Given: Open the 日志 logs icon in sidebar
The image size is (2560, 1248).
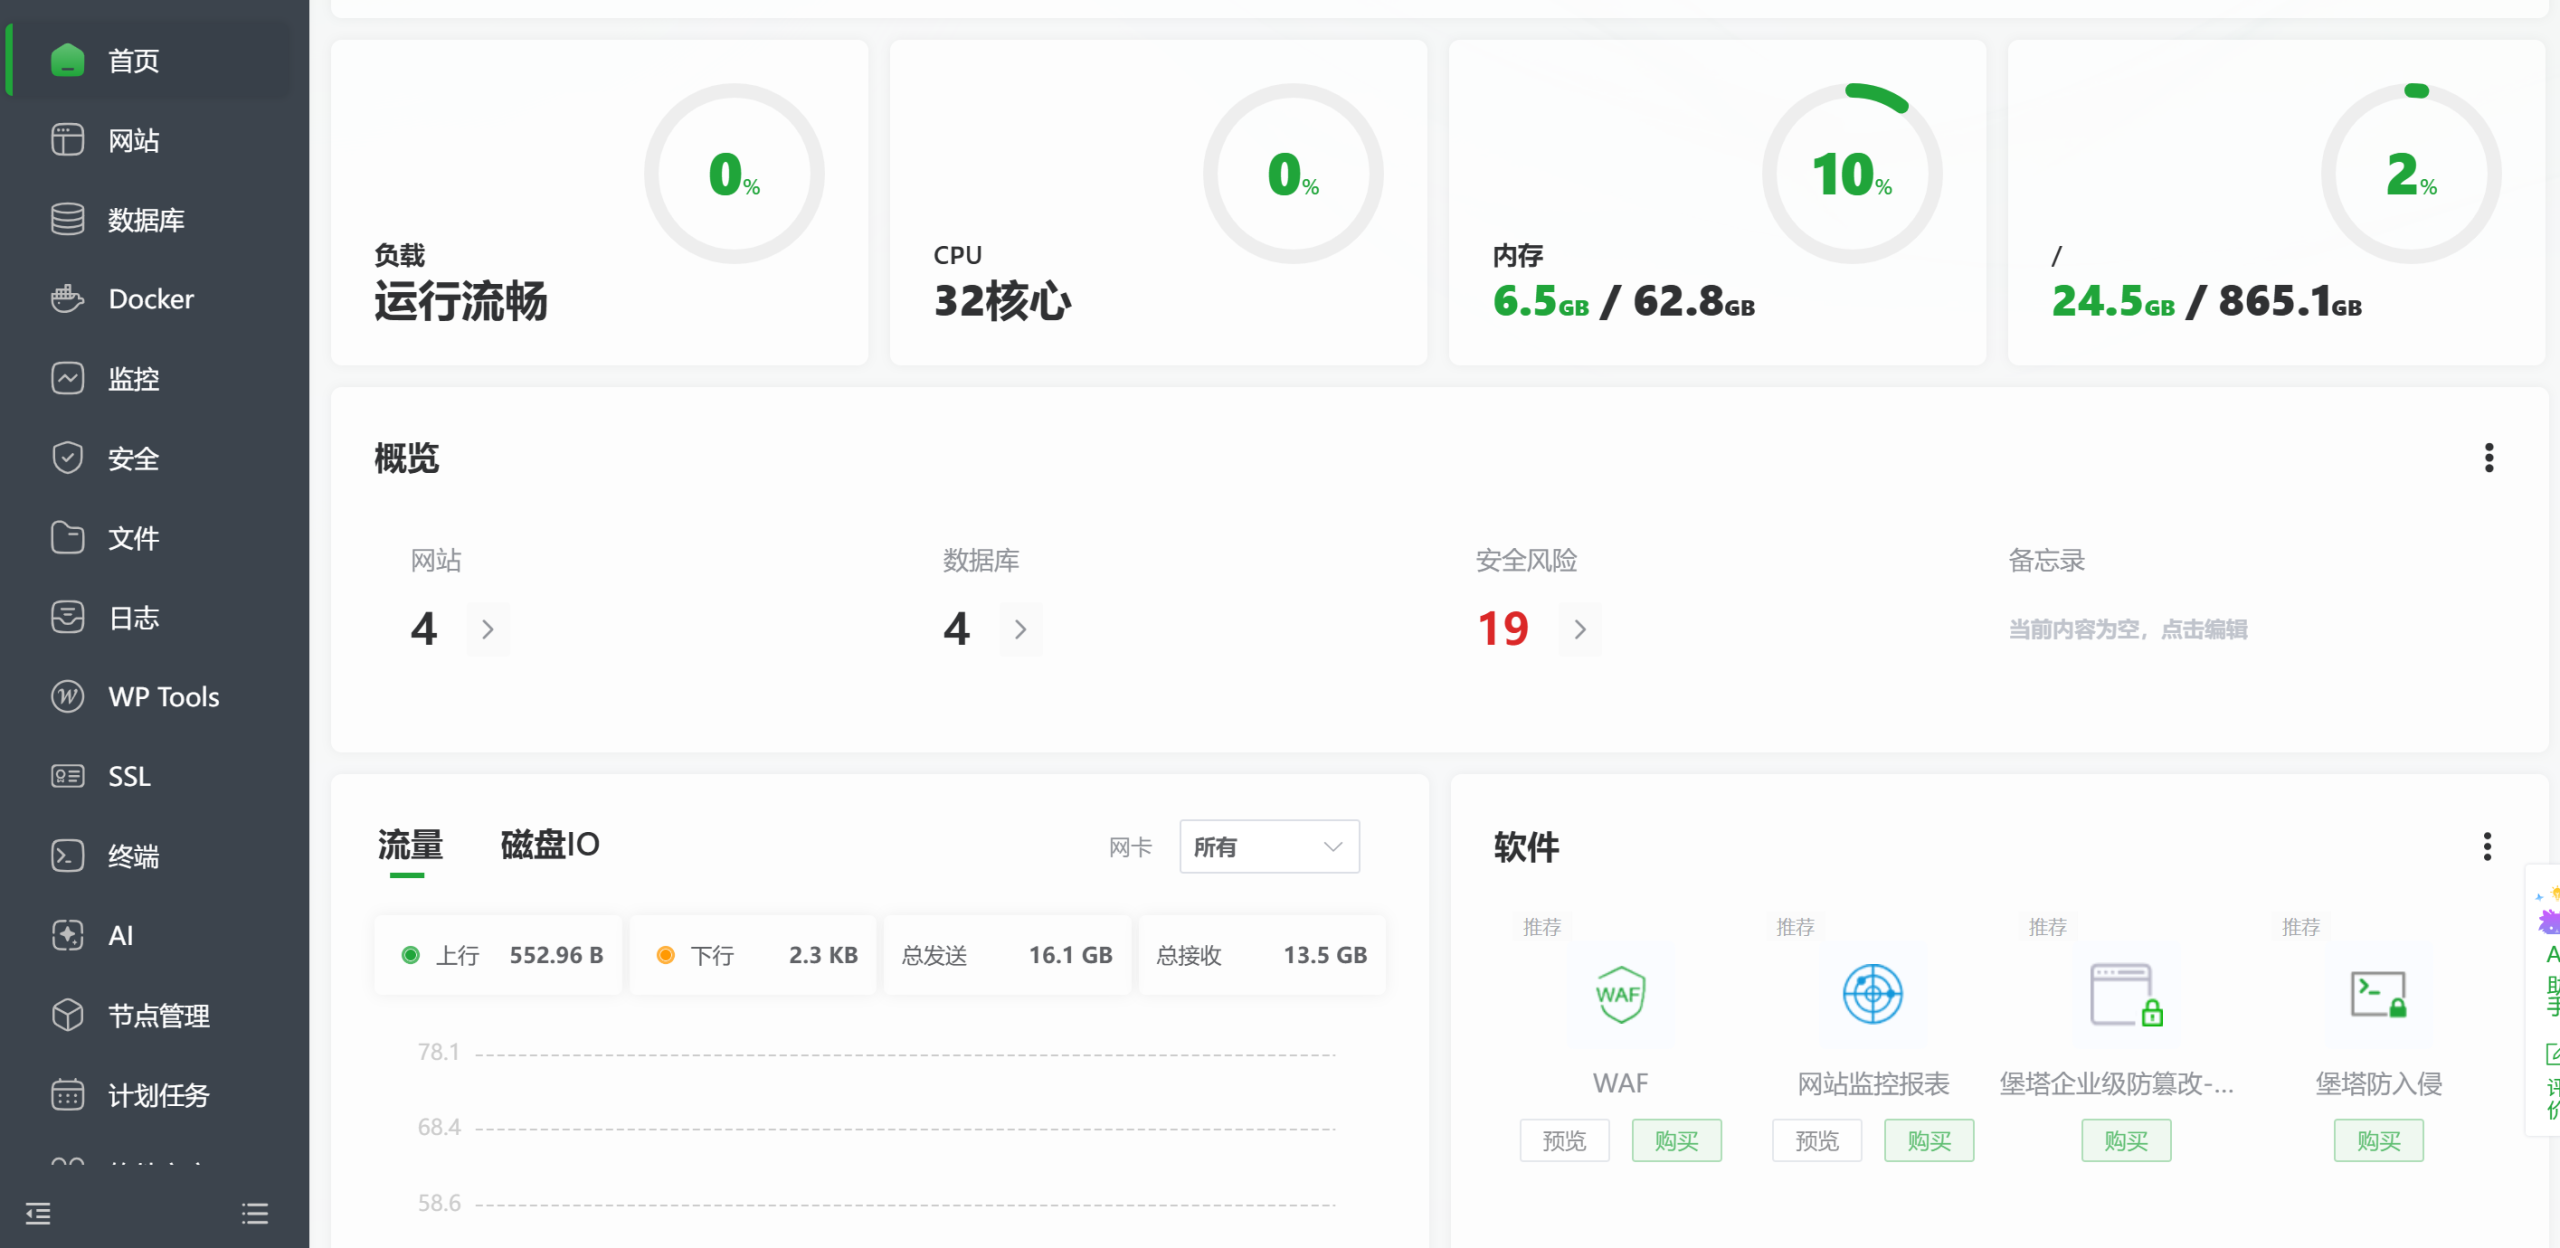Looking at the screenshot, I should tap(67, 617).
